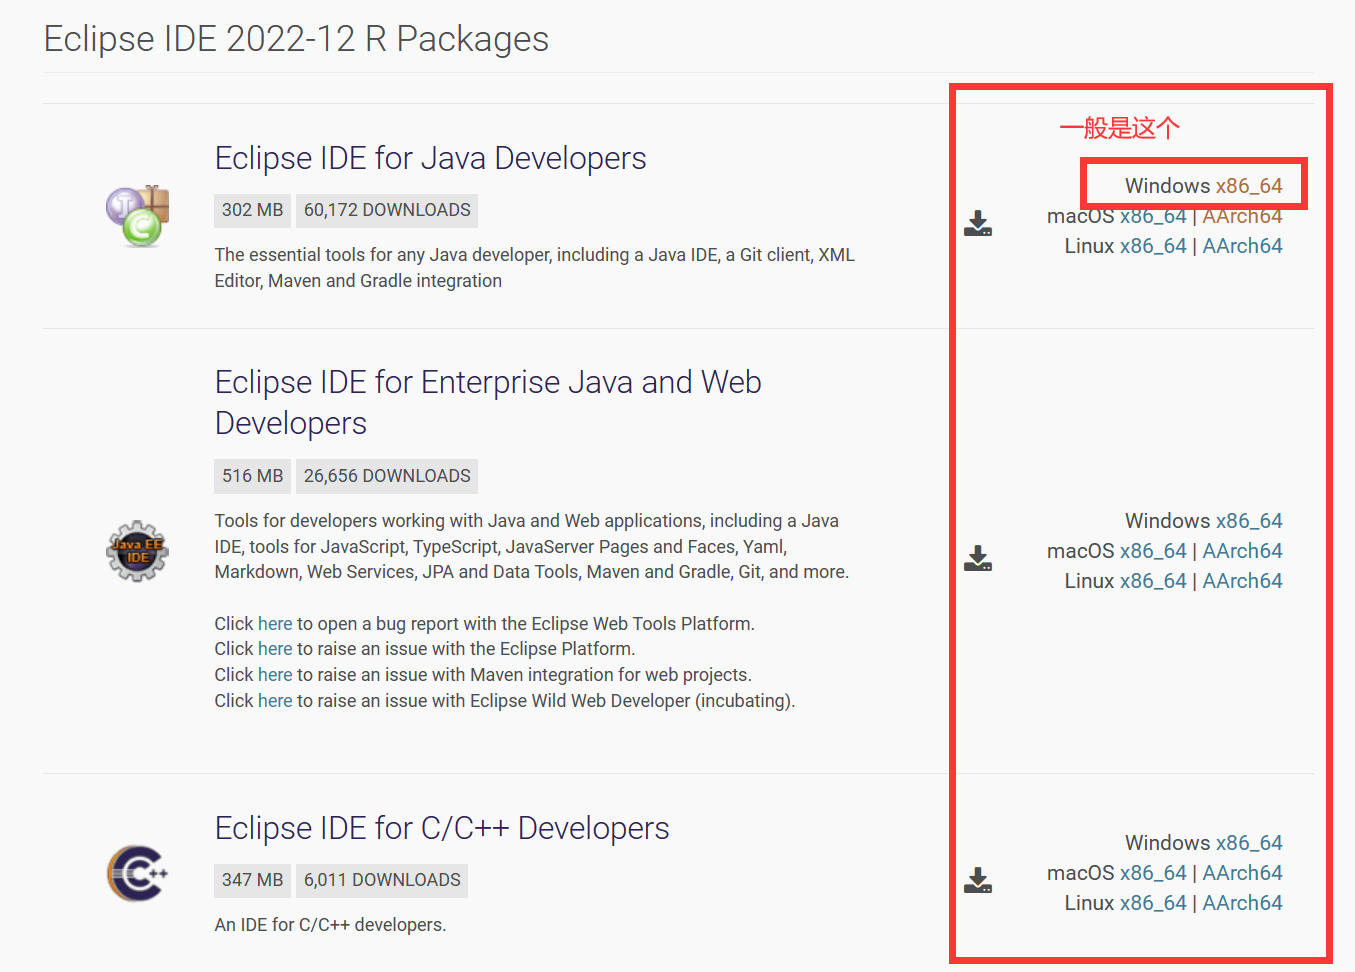The height and width of the screenshot is (972, 1355).
Task: Open Eclipse IDE for C/C++ Developers title
Action: point(442,828)
